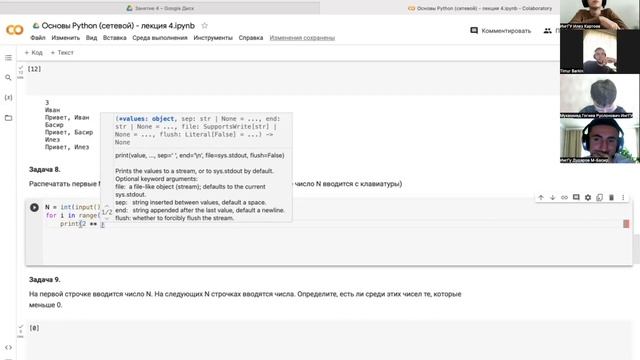Open the Инструменты menu

[x=213, y=38]
